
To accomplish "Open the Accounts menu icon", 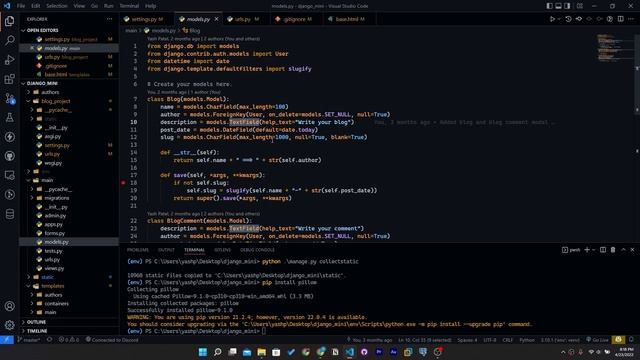I will pyautogui.click(x=9, y=306).
